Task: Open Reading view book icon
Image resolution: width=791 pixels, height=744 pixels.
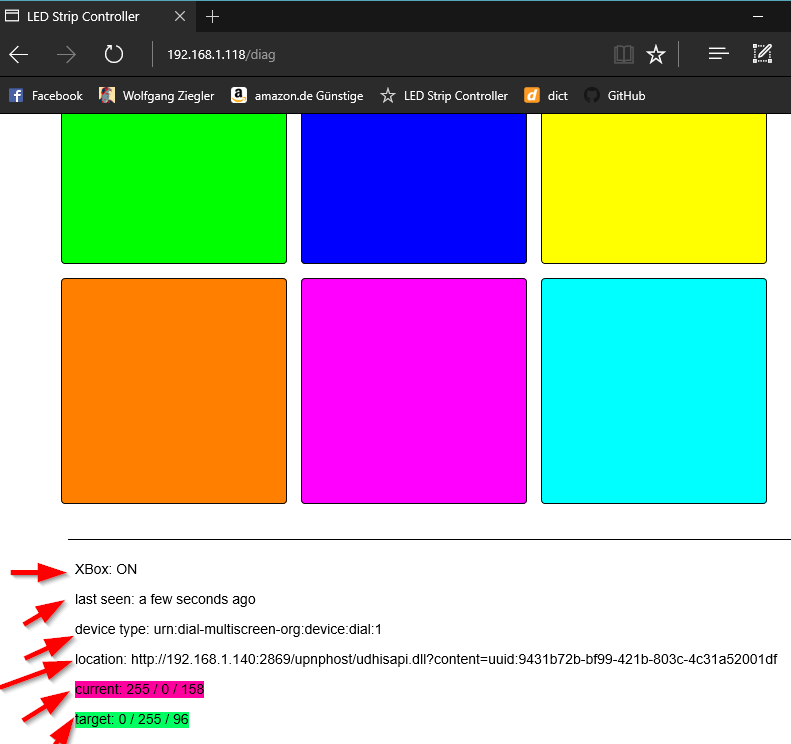Action: (624, 55)
